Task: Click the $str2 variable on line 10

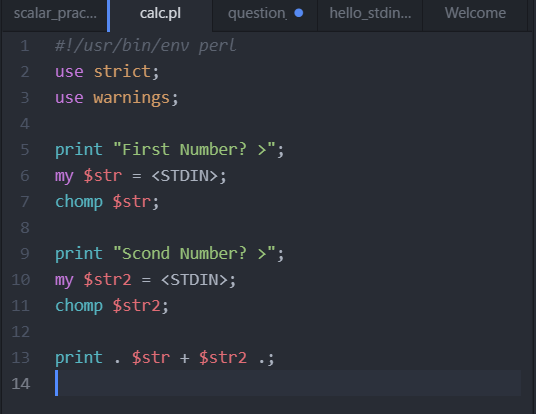Action: coord(107,280)
